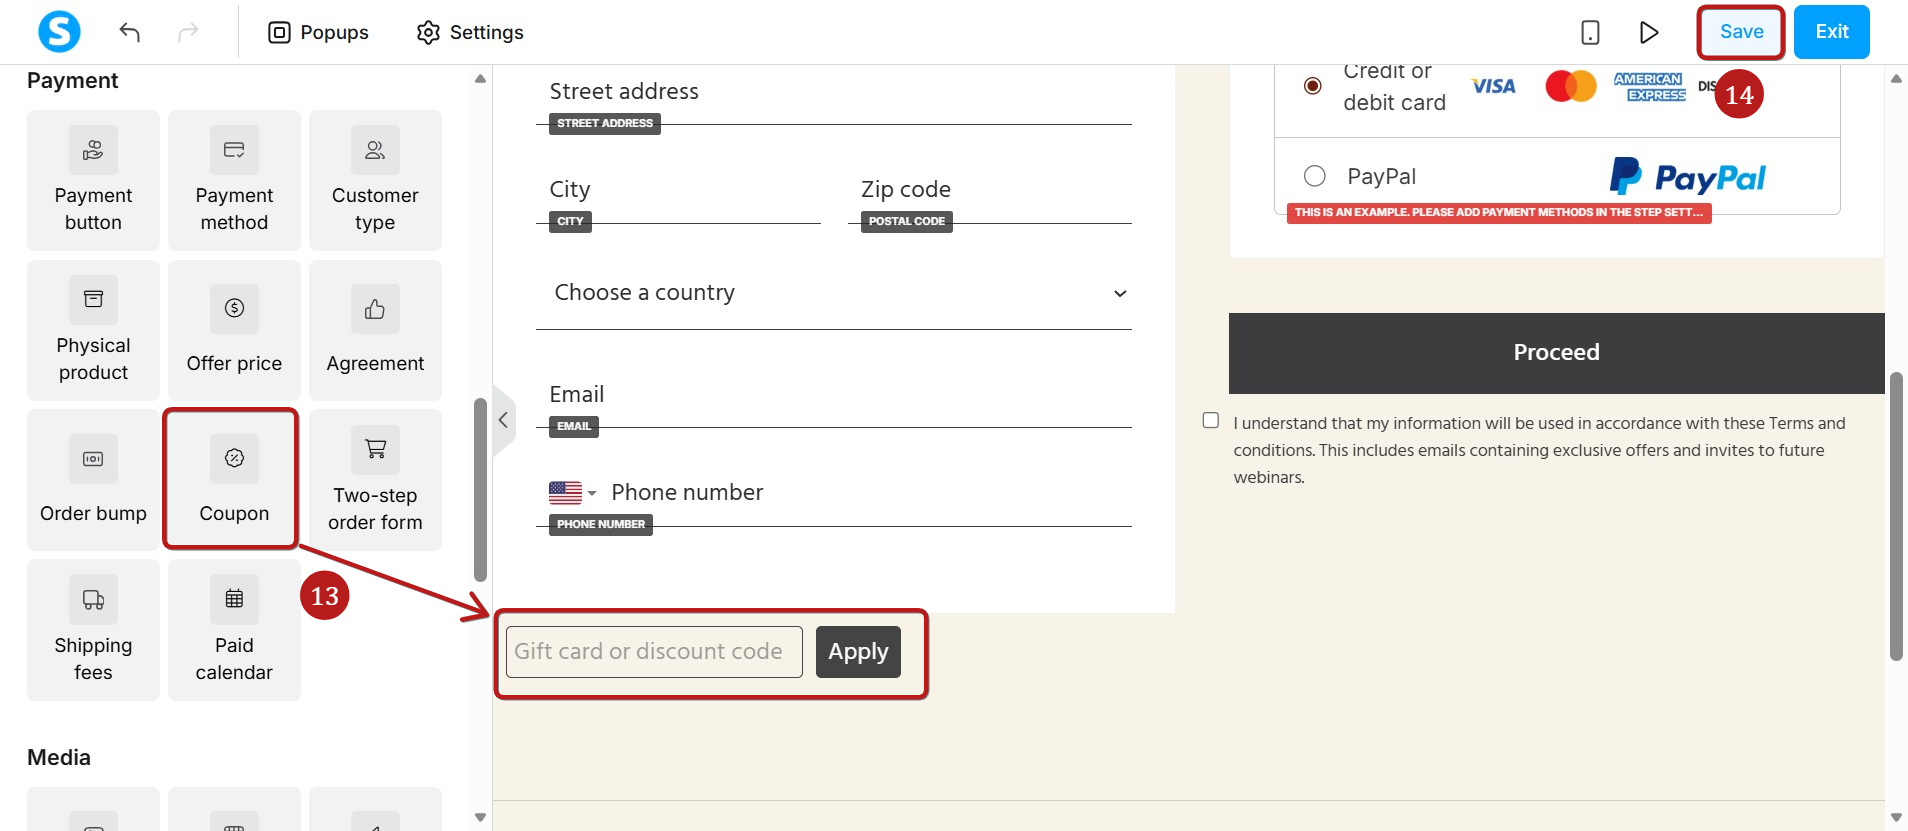Select Credit or debit card option

(1313, 86)
